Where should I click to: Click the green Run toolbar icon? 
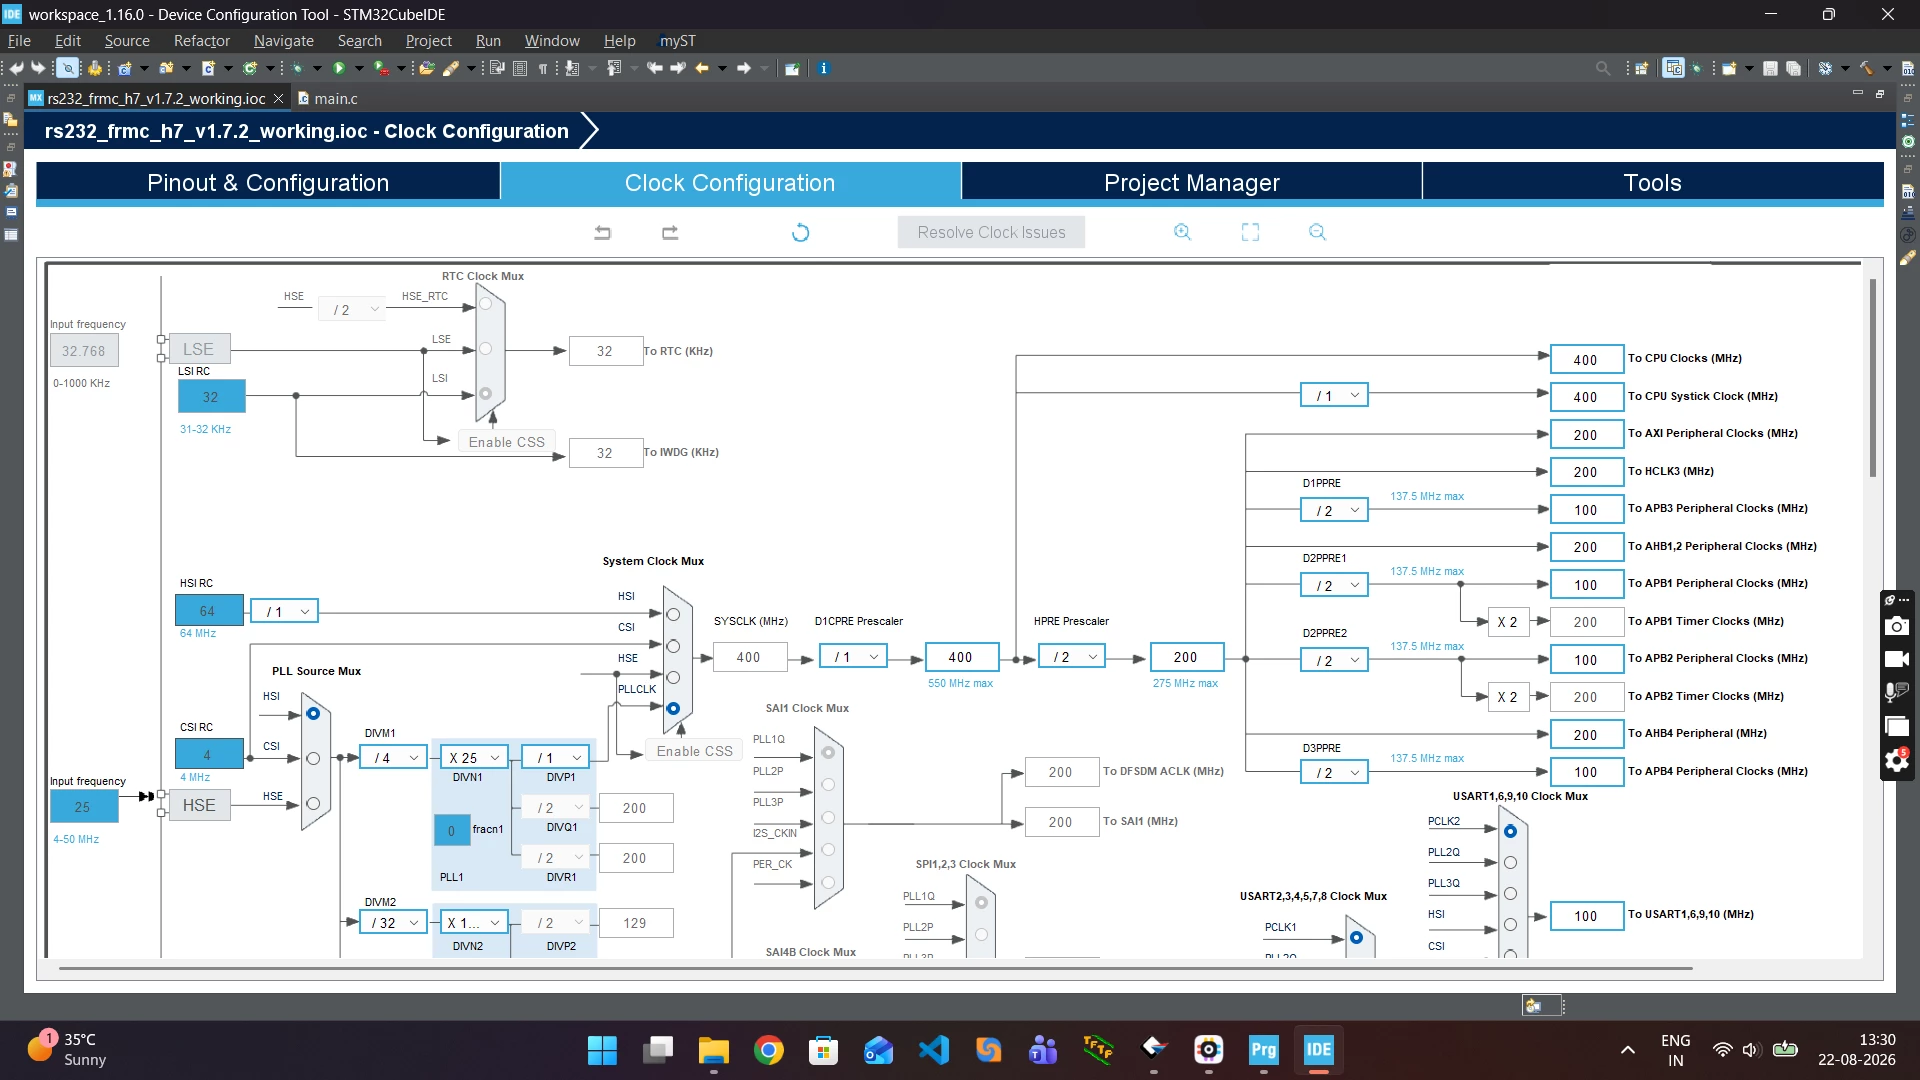[x=339, y=68]
